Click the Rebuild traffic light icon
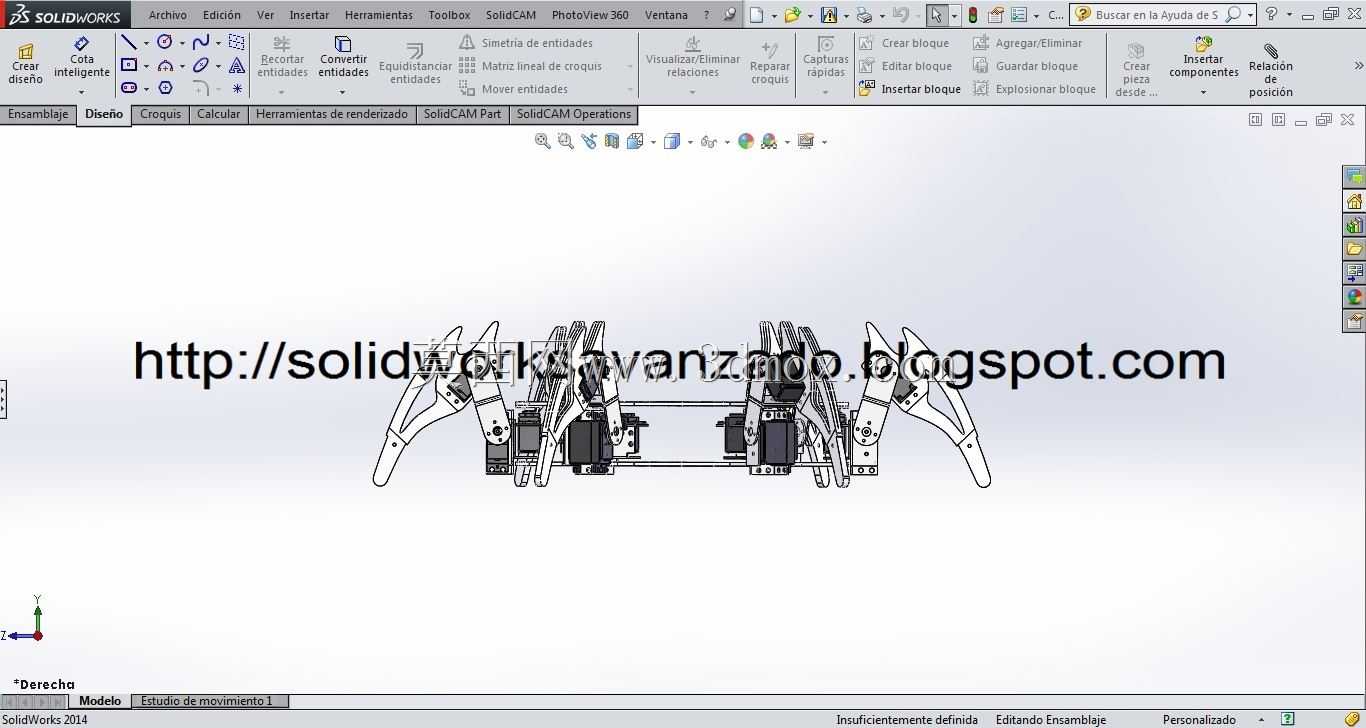 [972, 15]
